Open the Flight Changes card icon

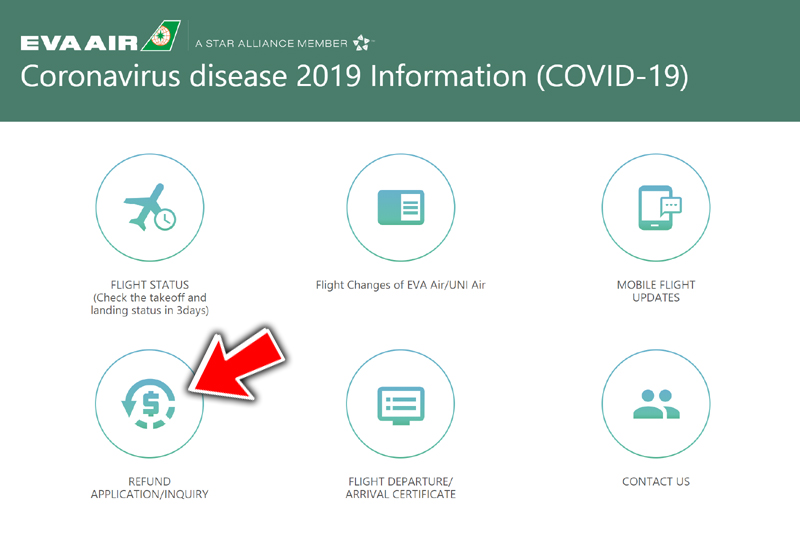(401, 208)
